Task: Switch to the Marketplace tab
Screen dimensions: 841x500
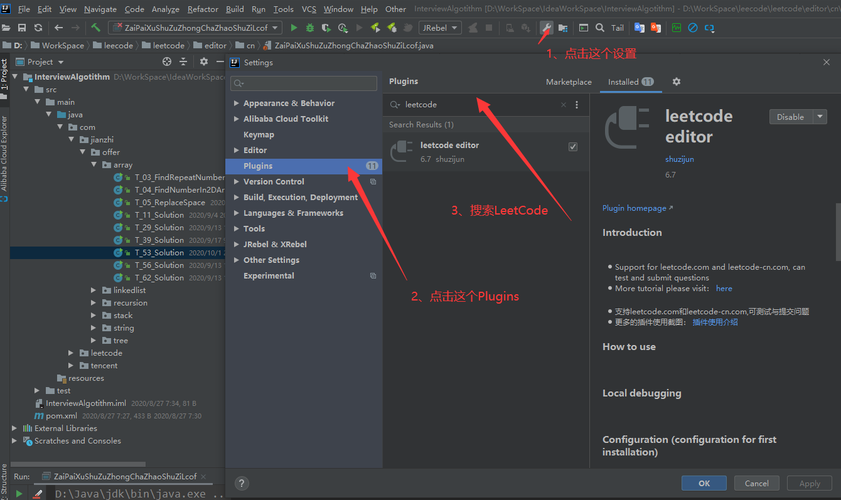Action: pos(568,82)
